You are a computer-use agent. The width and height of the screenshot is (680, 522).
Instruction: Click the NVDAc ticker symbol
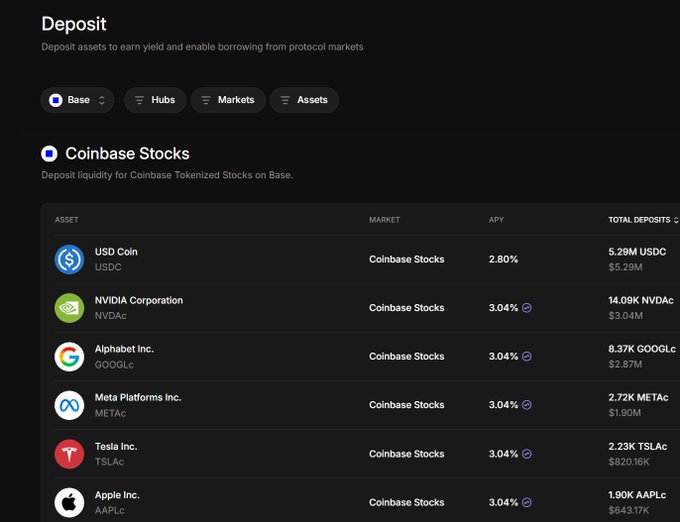pos(111,316)
